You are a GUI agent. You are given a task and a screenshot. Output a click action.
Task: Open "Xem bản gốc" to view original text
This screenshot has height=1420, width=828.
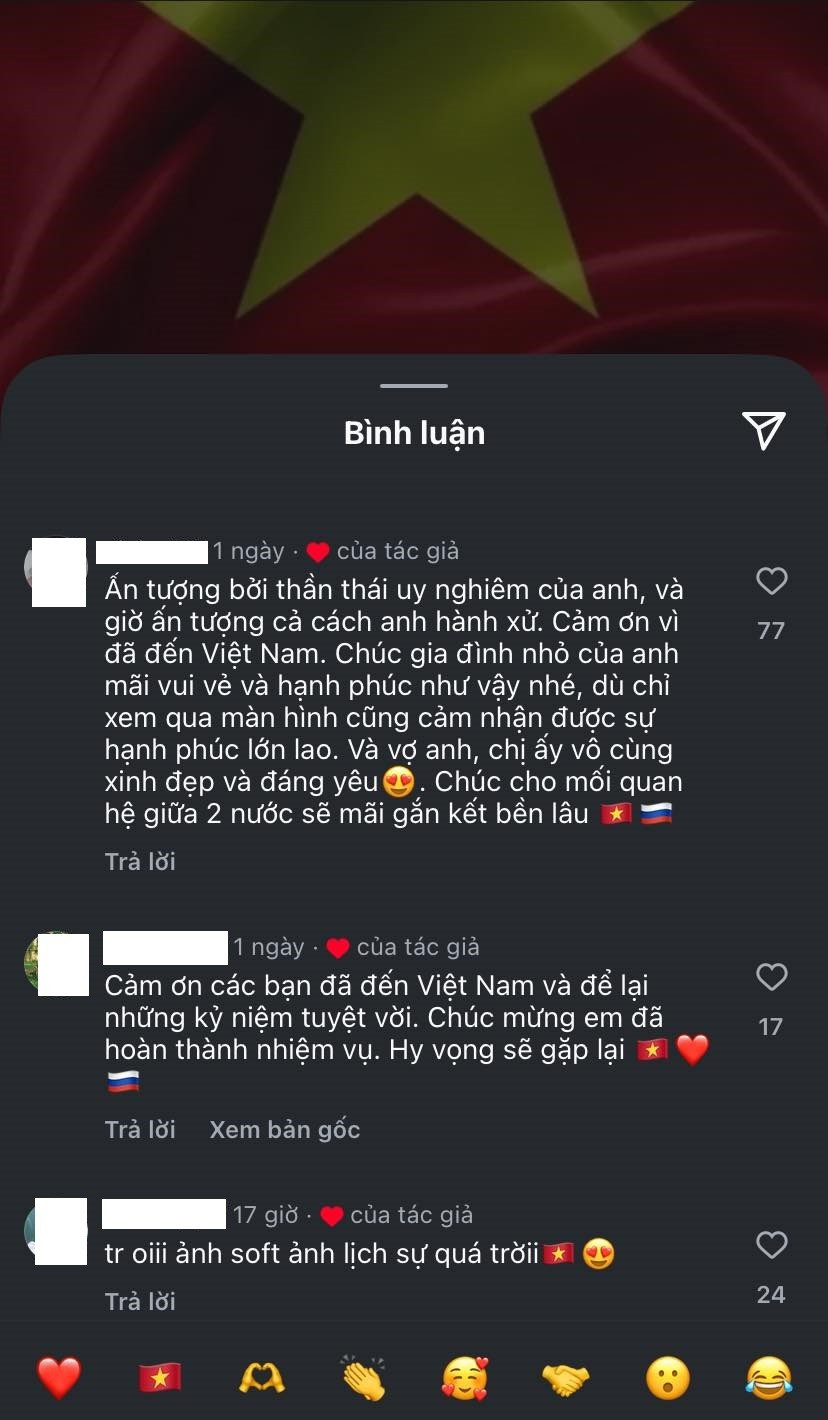click(x=285, y=1129)
